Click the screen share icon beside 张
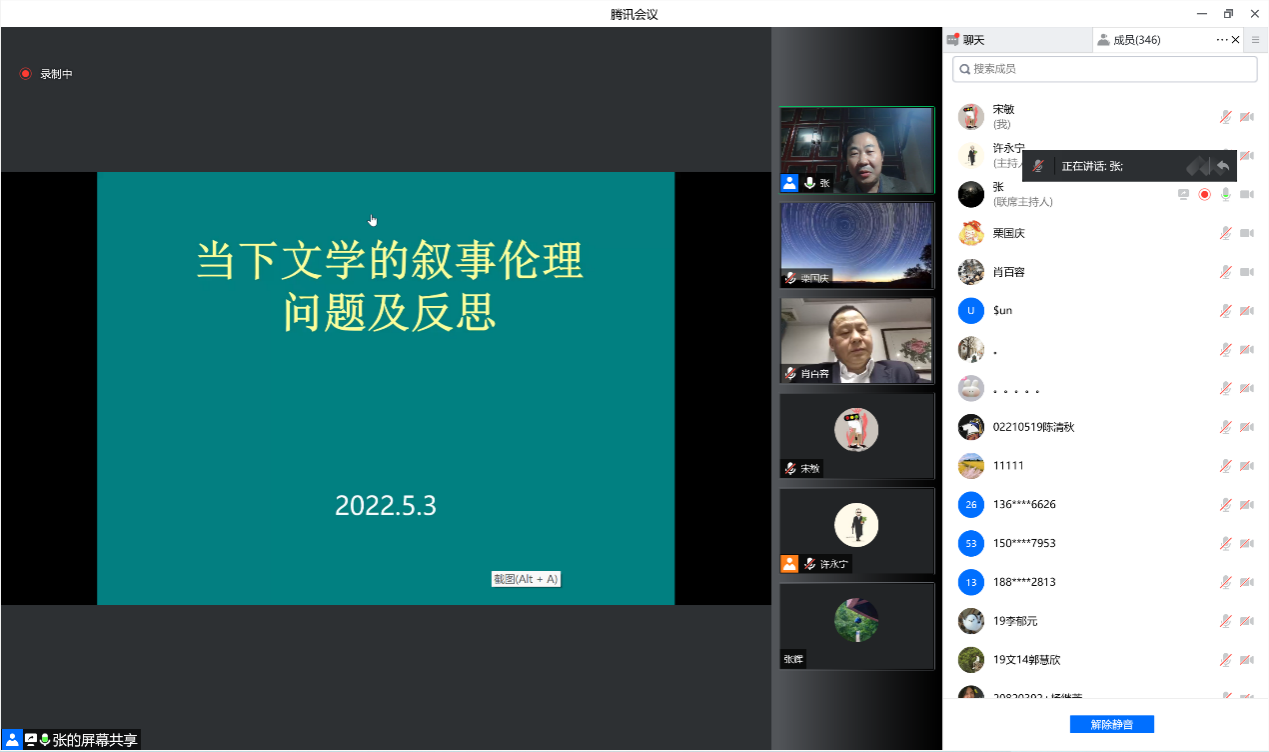This screenshot has height=752, width=1269. tap(1184, 194)
